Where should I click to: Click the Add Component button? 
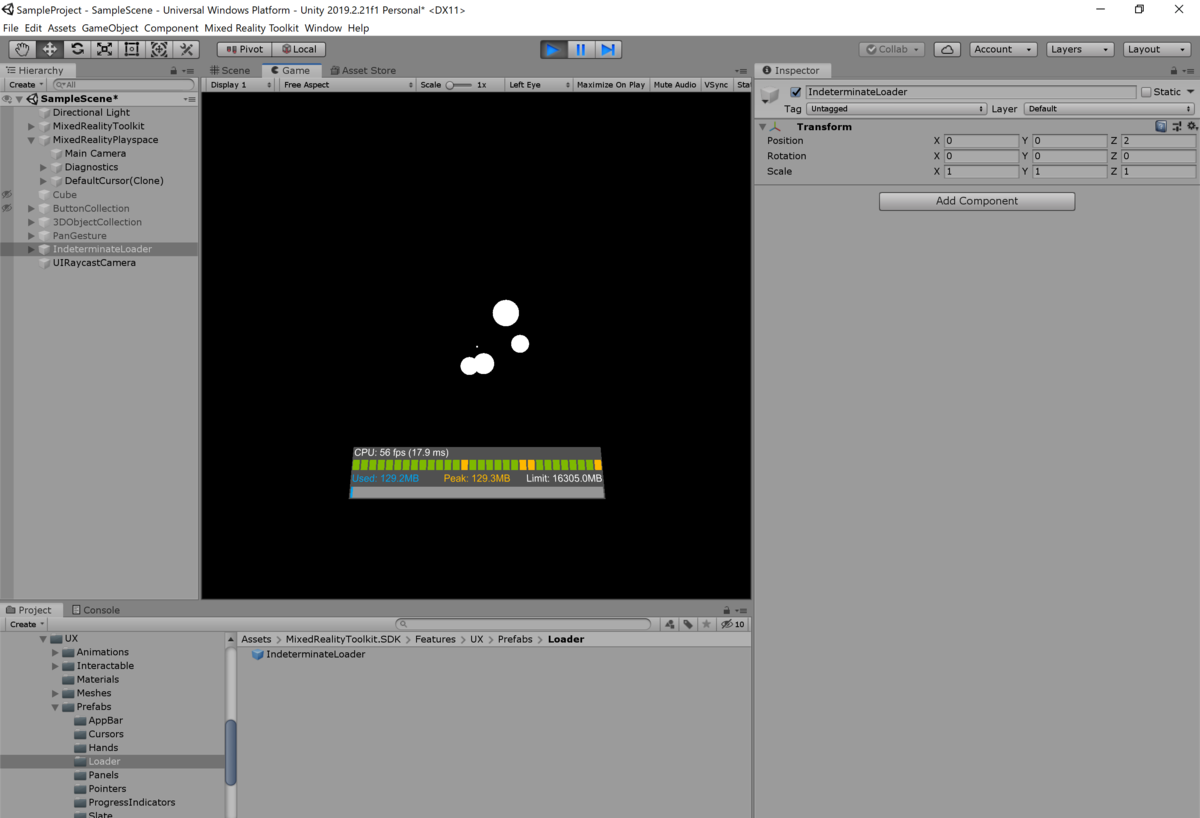[977, 201]
